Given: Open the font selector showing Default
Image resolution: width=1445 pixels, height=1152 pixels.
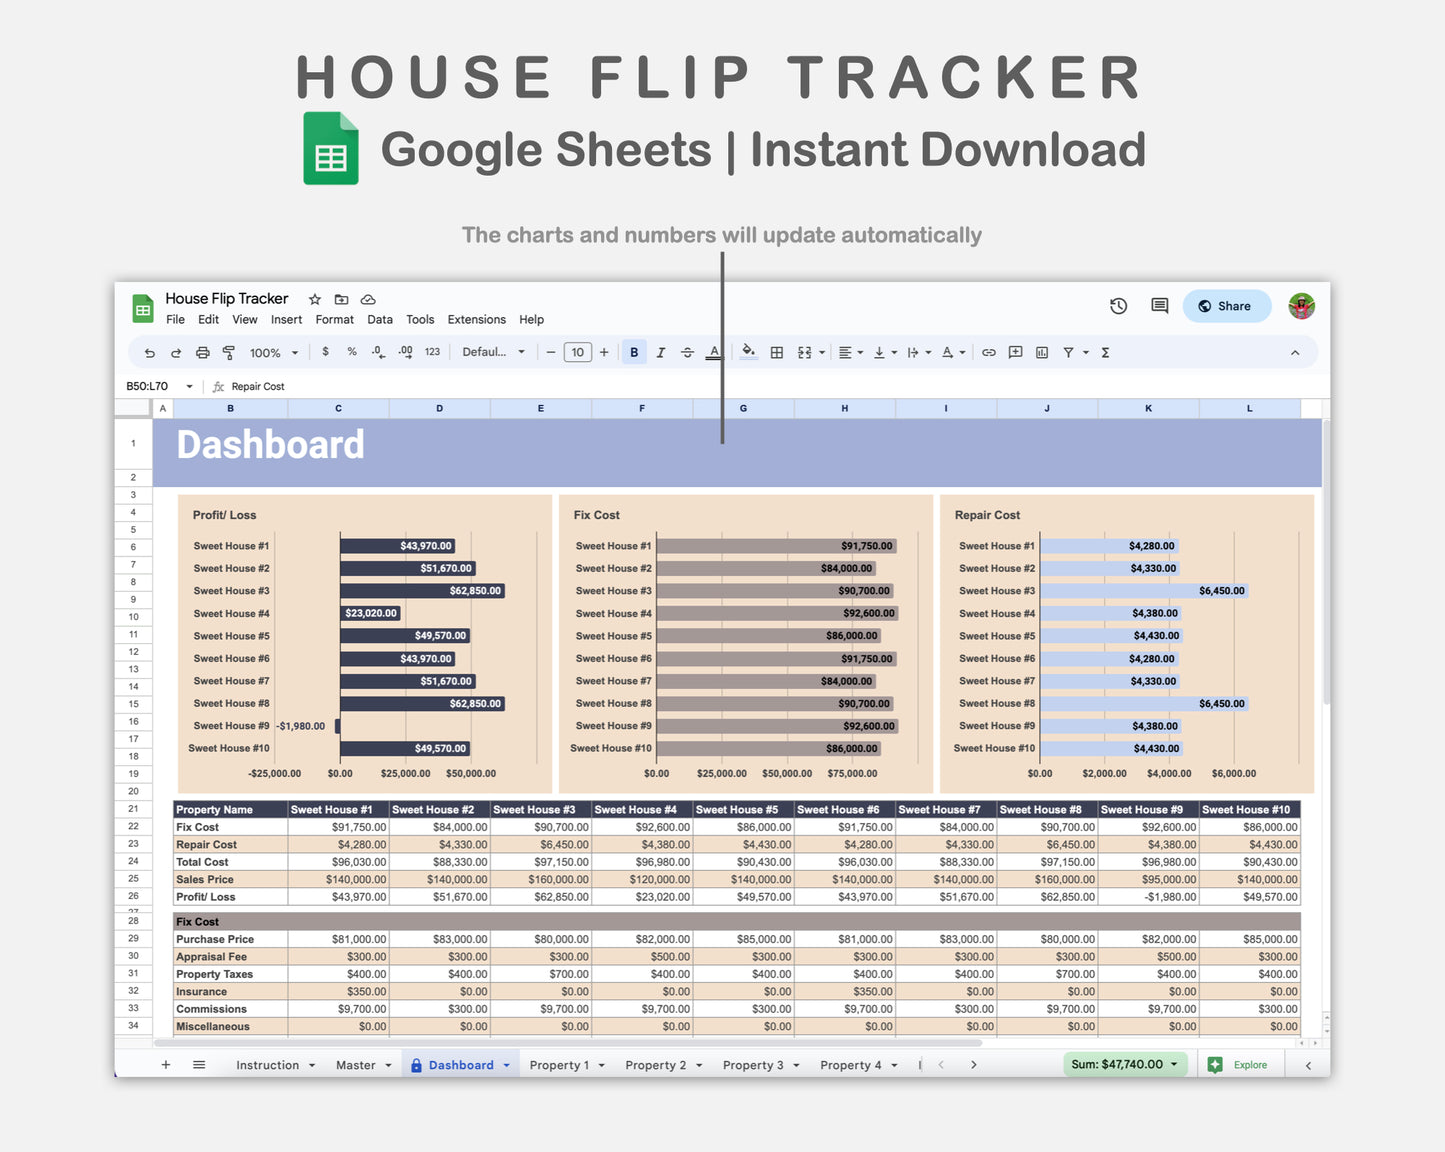Looking at the screenshot, I should coord(493,352).
